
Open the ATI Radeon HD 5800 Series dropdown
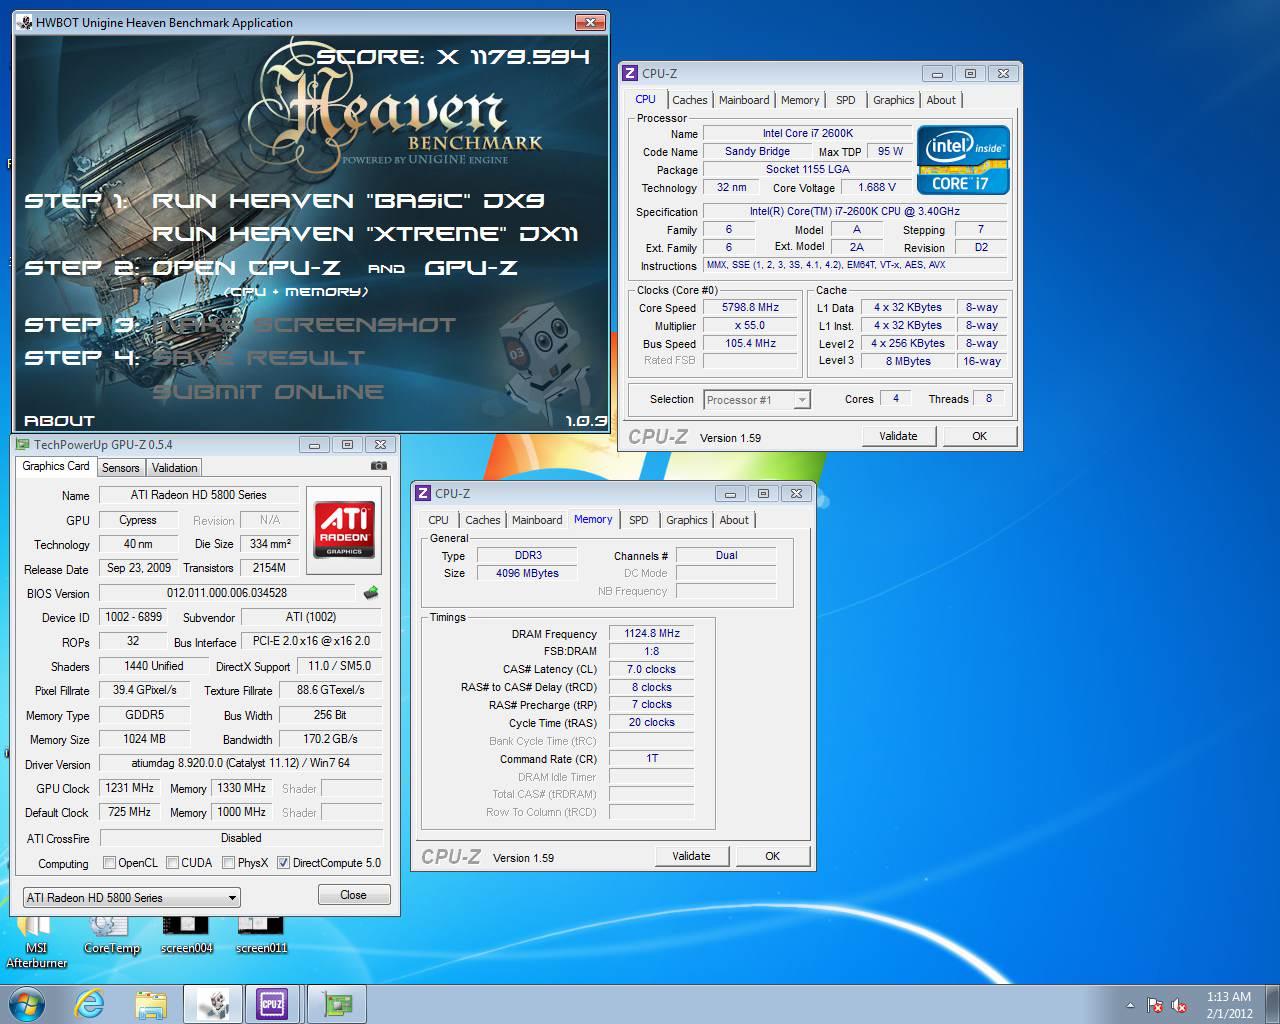[x=132, y=897]
